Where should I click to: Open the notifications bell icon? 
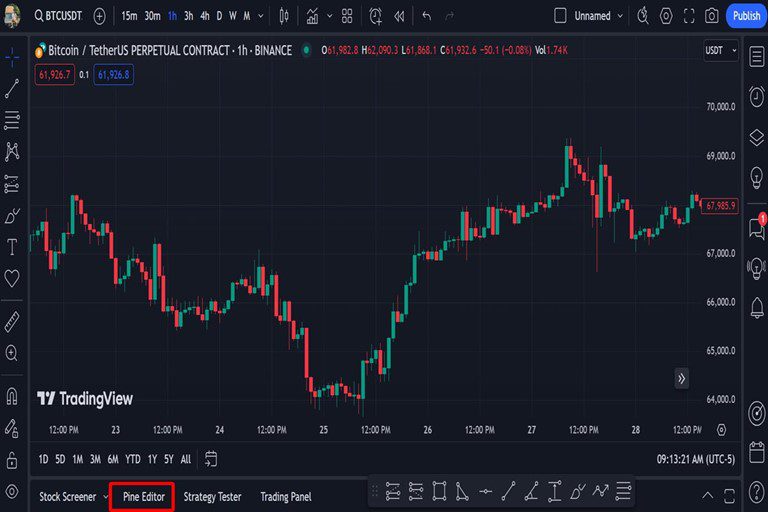[756, 308]
